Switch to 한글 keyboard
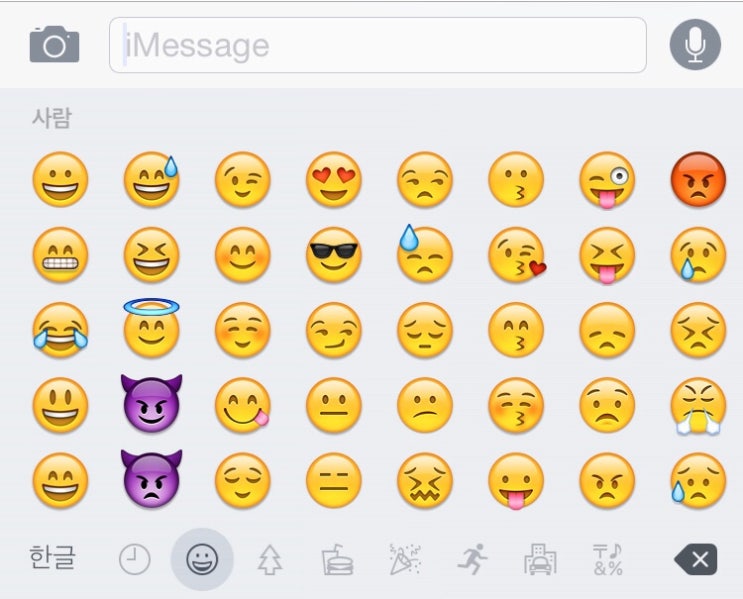Viewport: 743px width, 599px height. [x=53, y=558]
